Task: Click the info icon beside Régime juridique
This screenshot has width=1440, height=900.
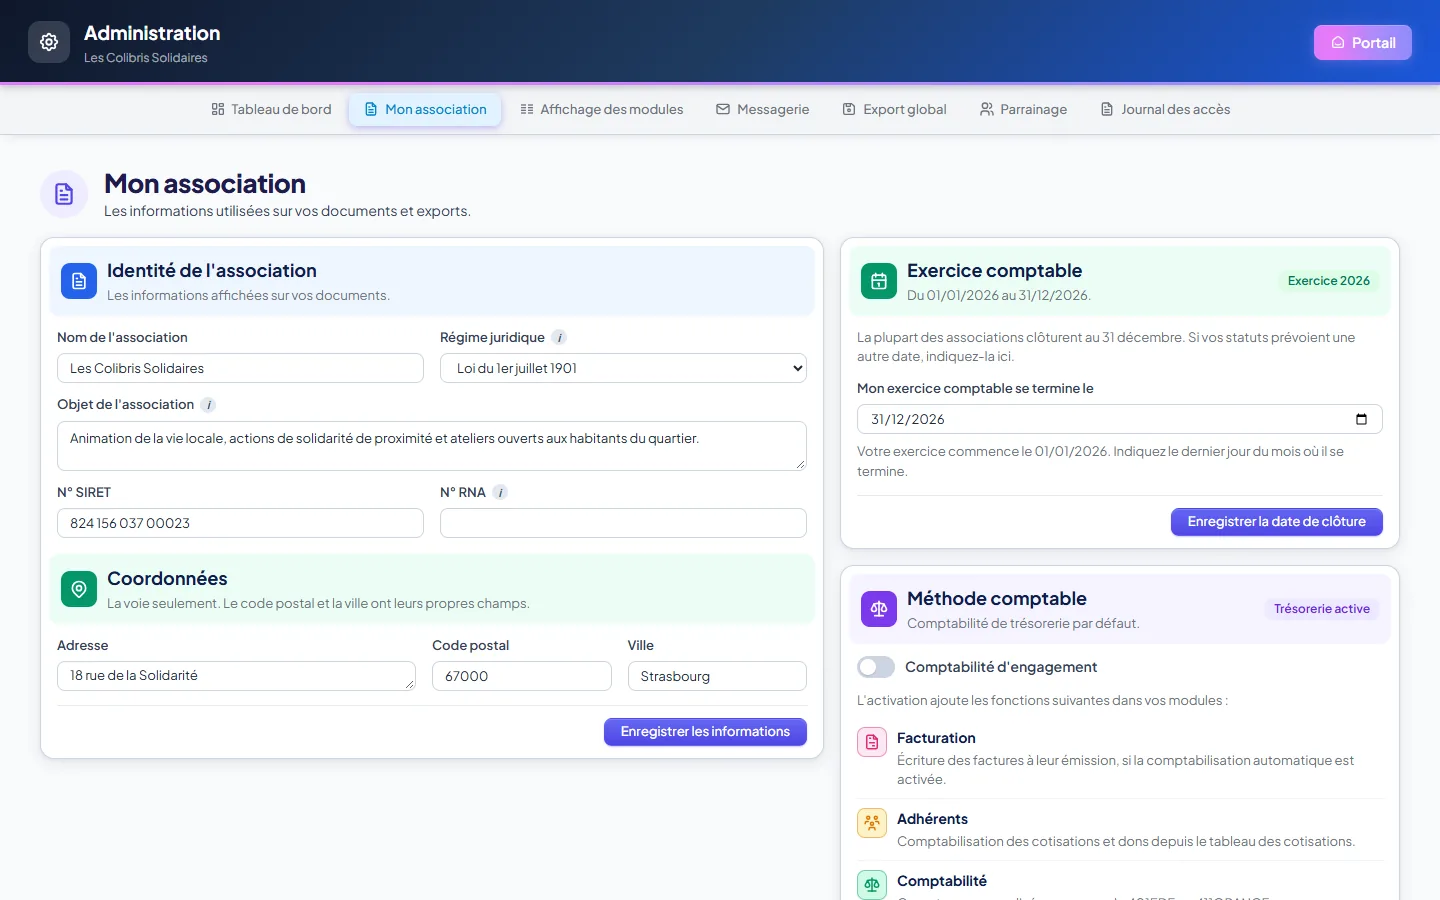Action: click(x=560, y=338)
